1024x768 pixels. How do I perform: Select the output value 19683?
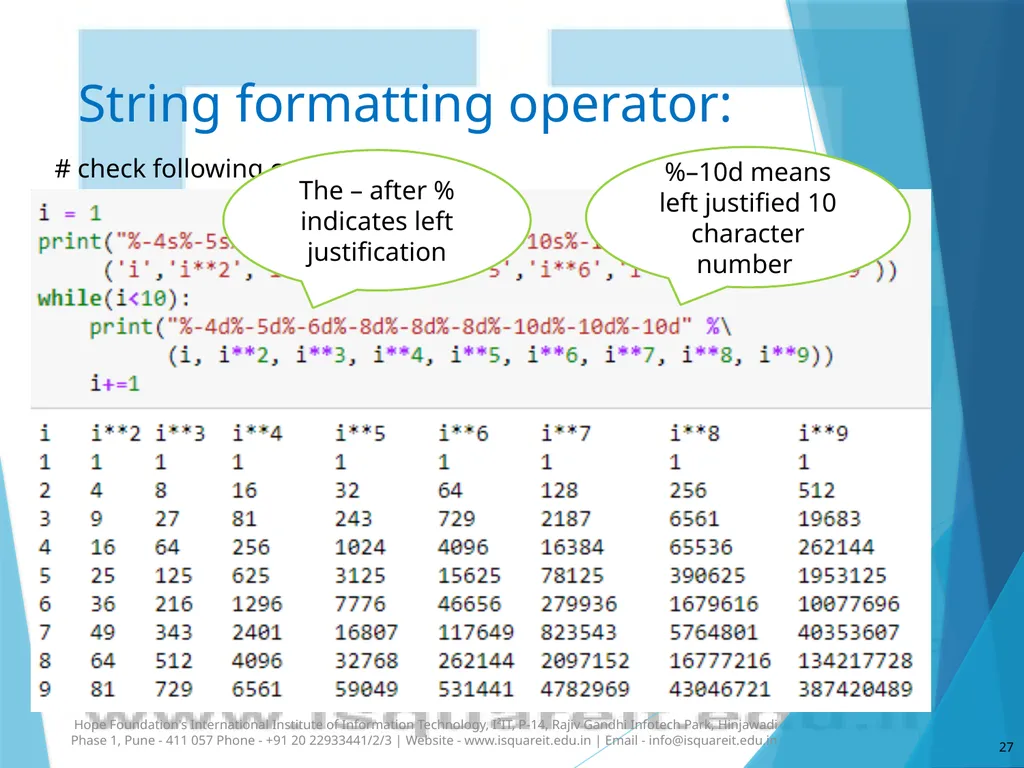(829, 519)
